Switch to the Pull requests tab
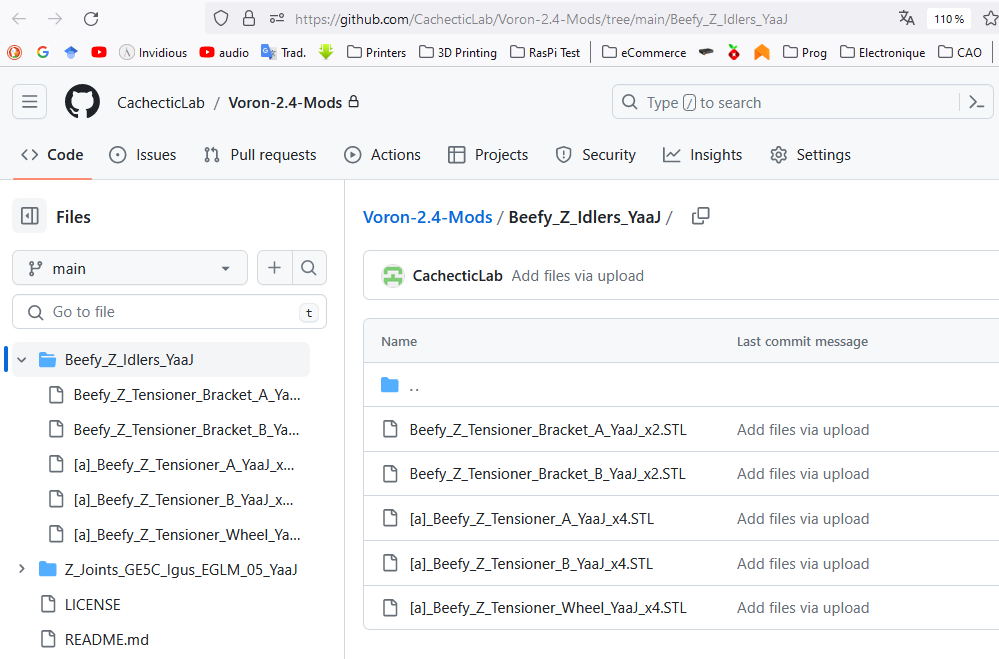Image resolution: width=999 pixels, height=659 pixels. (x=260, y=155)
